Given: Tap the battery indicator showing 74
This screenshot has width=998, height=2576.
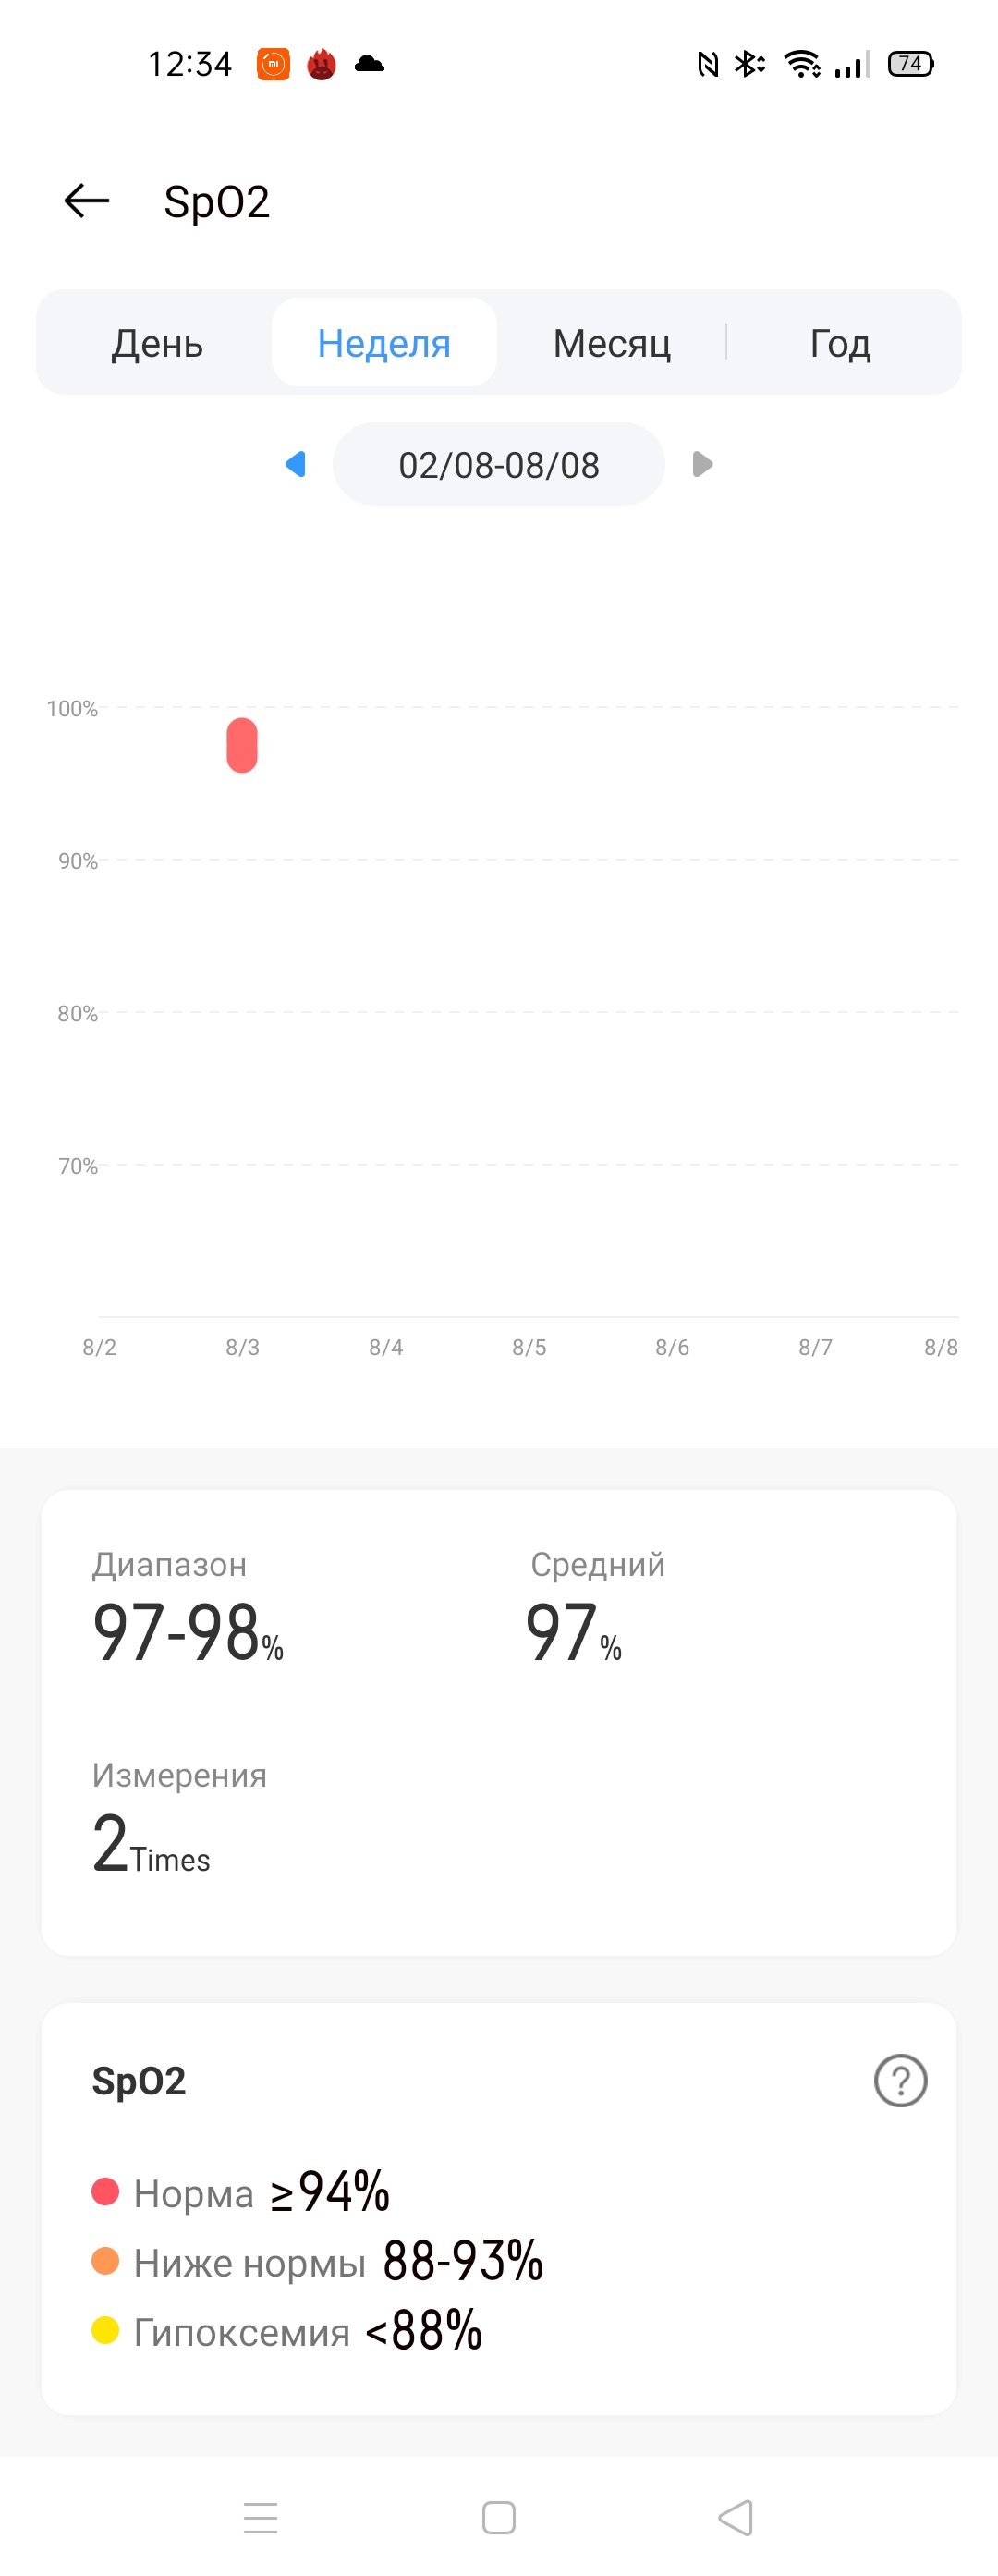Looking at the screenshot, I should (x=910, y=64).
